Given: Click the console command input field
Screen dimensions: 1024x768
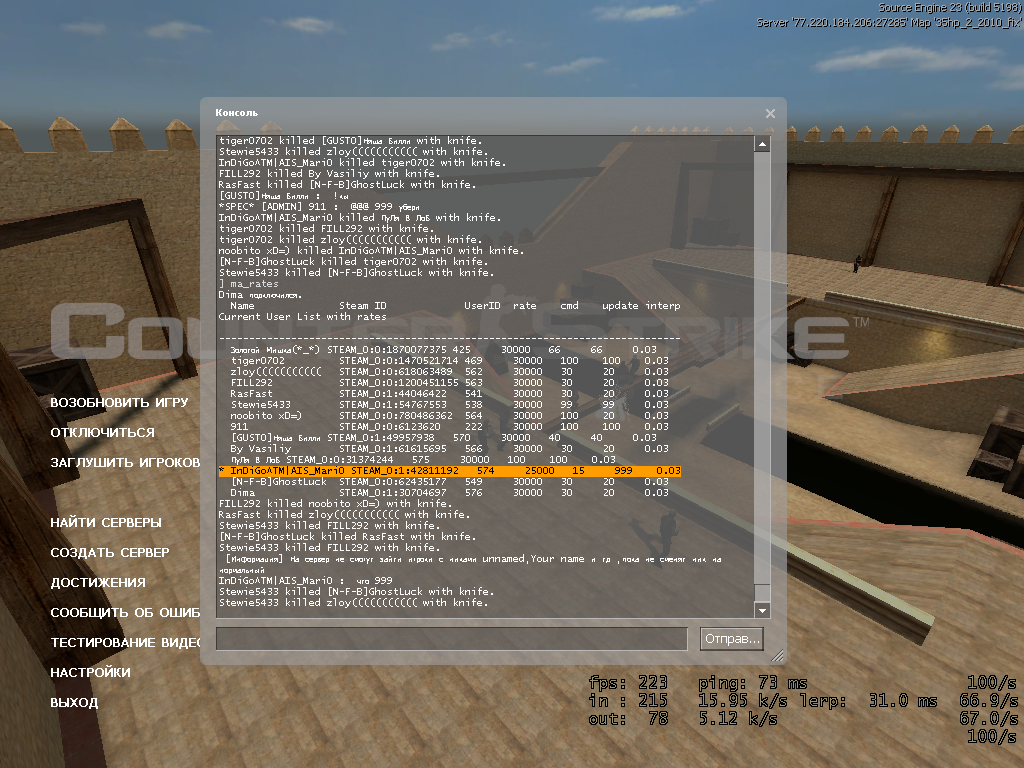Looking at the screenshot, I should coord(451,639).
